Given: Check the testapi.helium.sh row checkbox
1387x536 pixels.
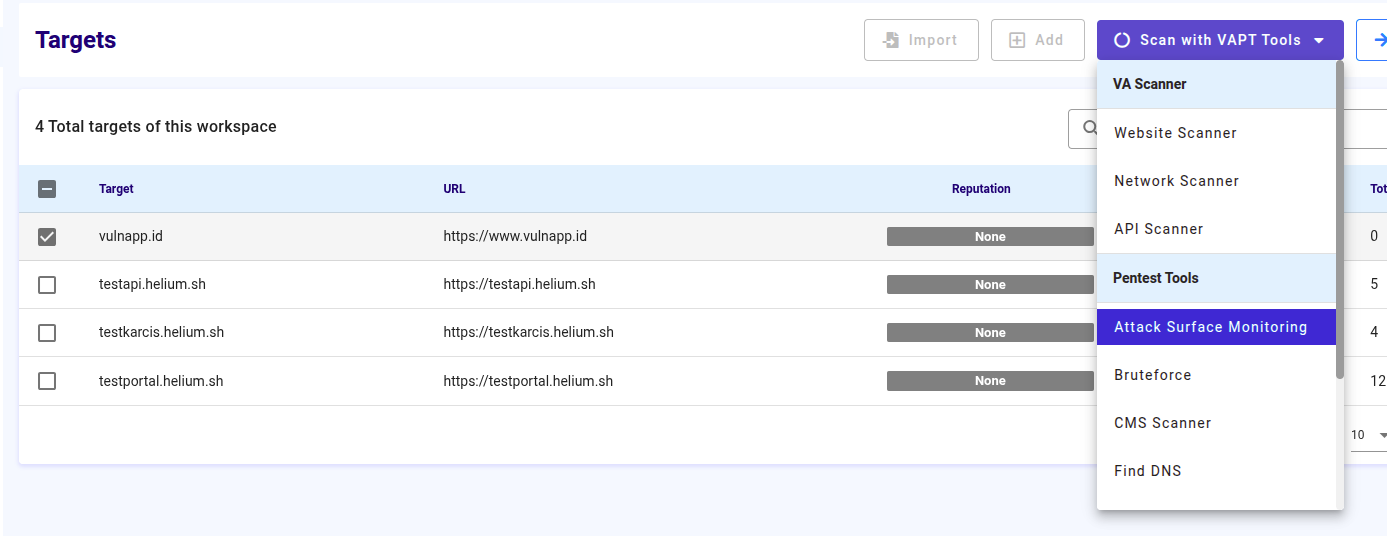Looking at the screenshot, I should pyautogui.click(x=47, y=285).
